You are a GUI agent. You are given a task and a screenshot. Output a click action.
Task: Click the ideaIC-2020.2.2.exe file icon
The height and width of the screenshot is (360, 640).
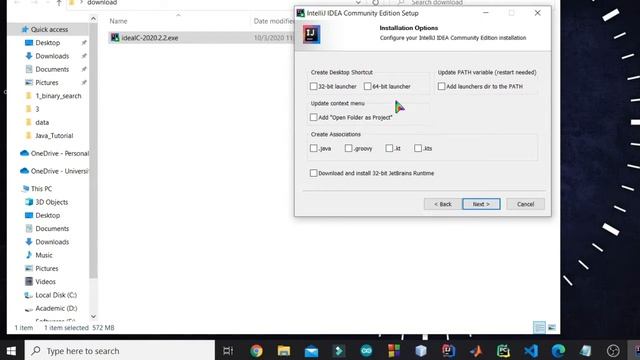[x=115, y=38]
